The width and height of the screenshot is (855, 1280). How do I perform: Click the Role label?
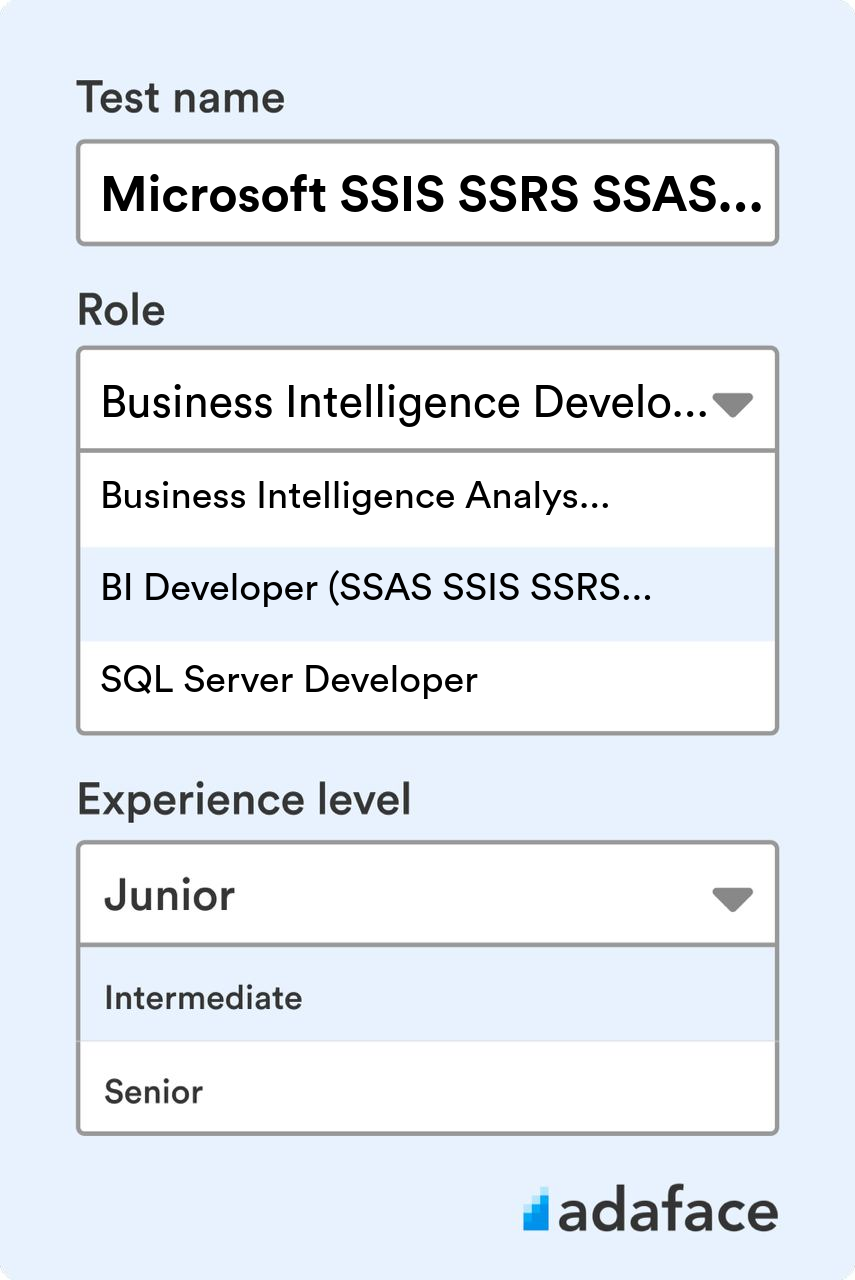point(121,311)
